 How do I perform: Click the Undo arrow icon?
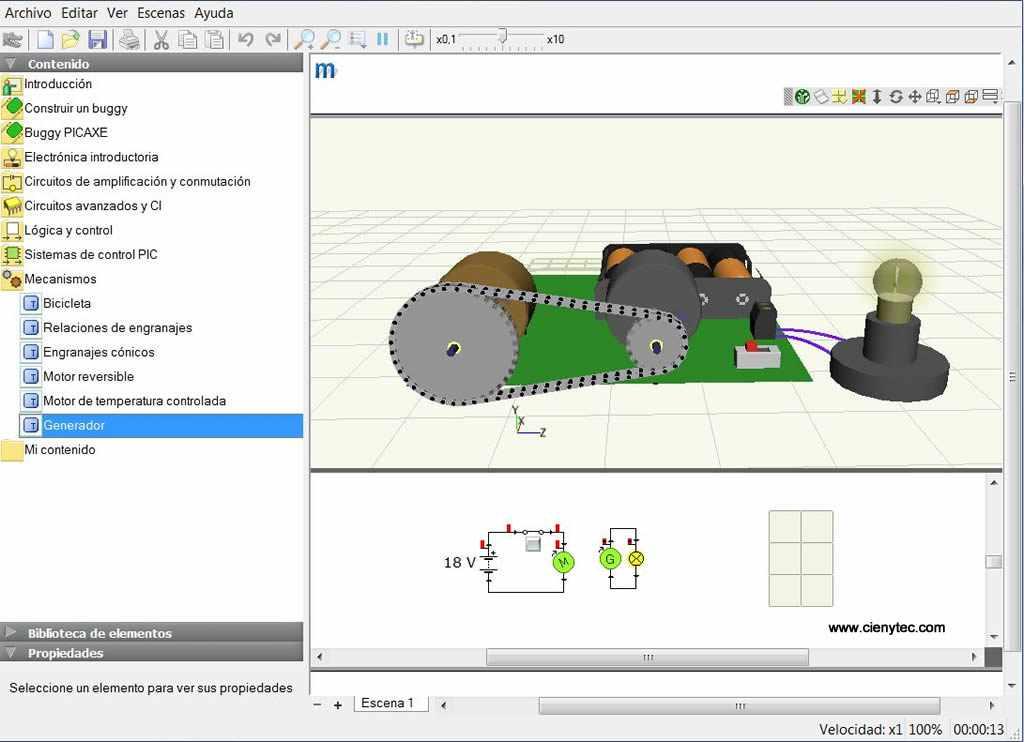pos(245,40)
